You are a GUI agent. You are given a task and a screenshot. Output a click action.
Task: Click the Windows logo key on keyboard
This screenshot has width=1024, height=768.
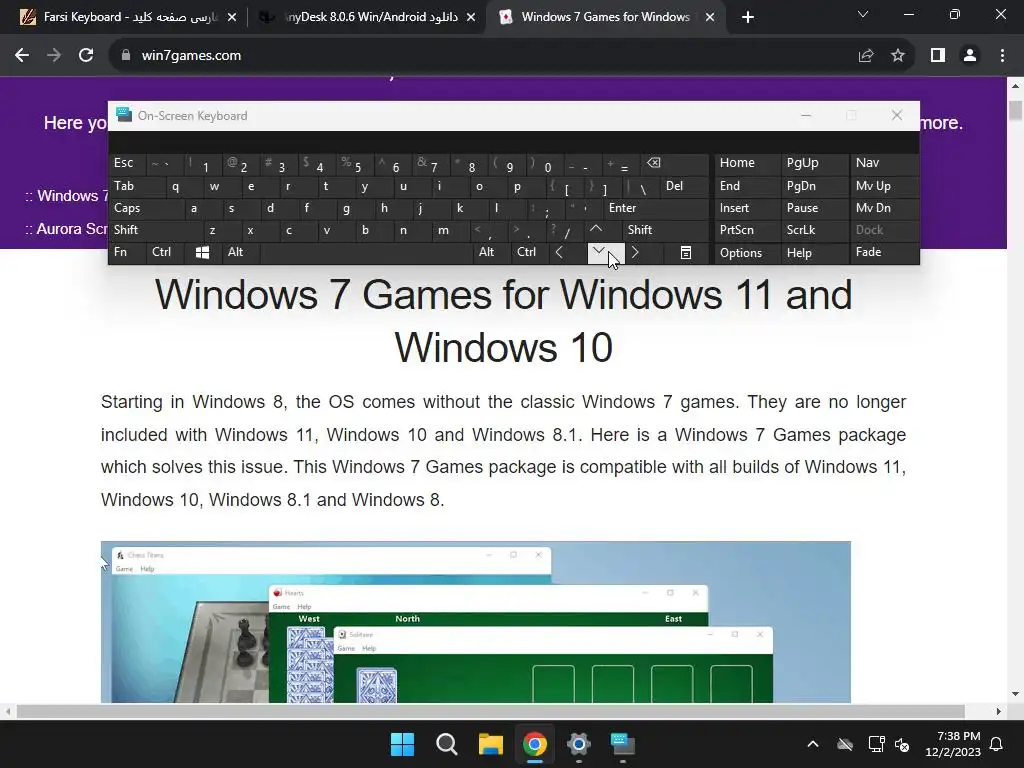point(202,253)
